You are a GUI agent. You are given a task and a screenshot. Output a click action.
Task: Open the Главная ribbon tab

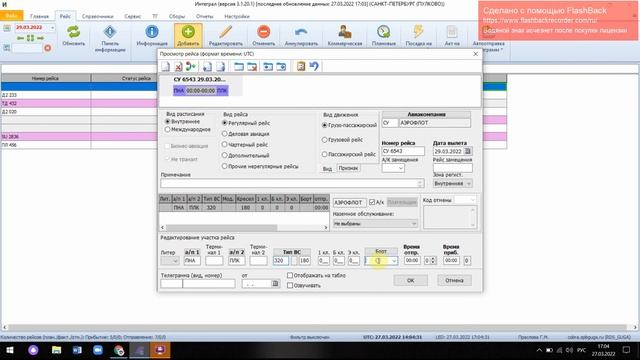pos(40,16)
